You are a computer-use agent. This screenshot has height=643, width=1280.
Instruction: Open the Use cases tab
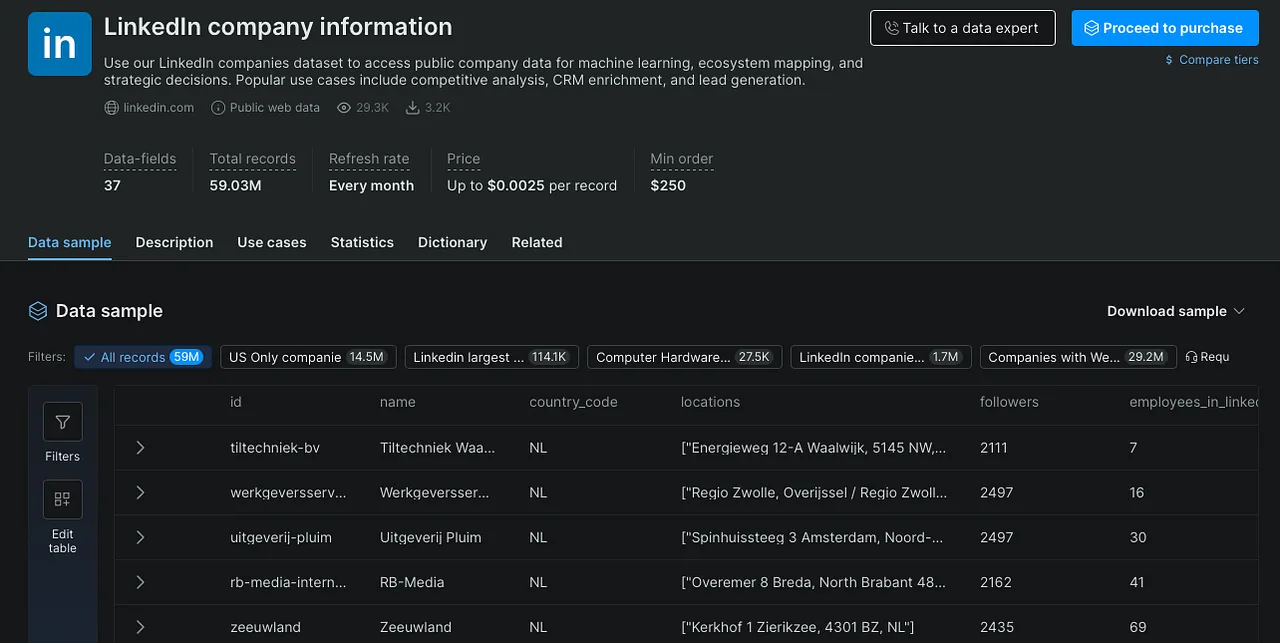pos(272,242)
